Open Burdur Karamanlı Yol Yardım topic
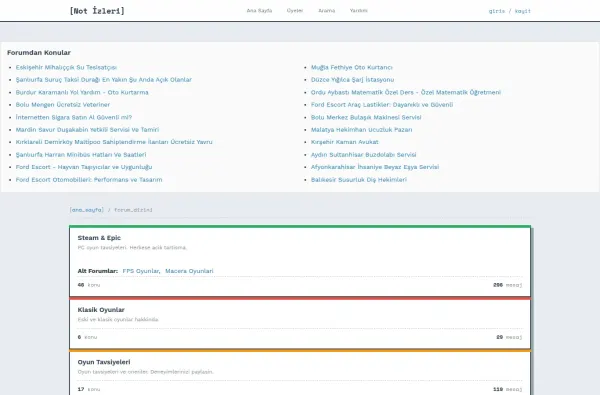Screen dimensions: 600x395 (x=82, y=92)
